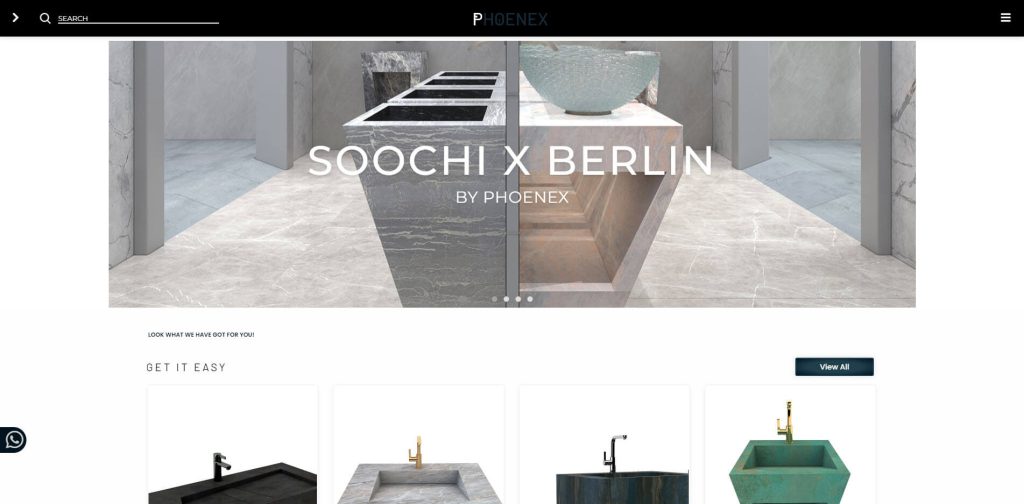
Task: Open WhatsApp chat icon
Action: (x=13, y=440)
